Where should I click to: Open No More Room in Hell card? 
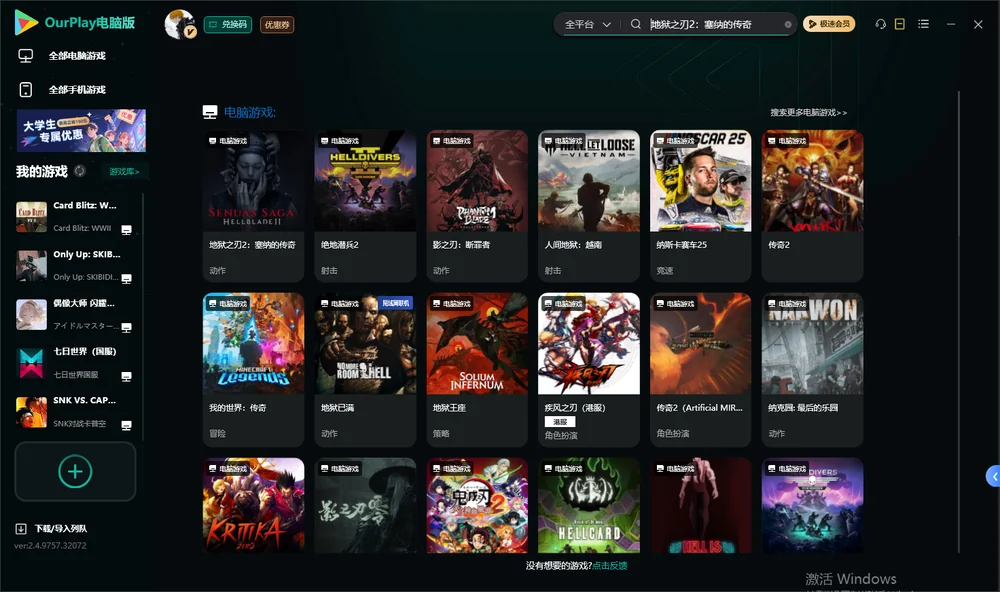(365, 370)
